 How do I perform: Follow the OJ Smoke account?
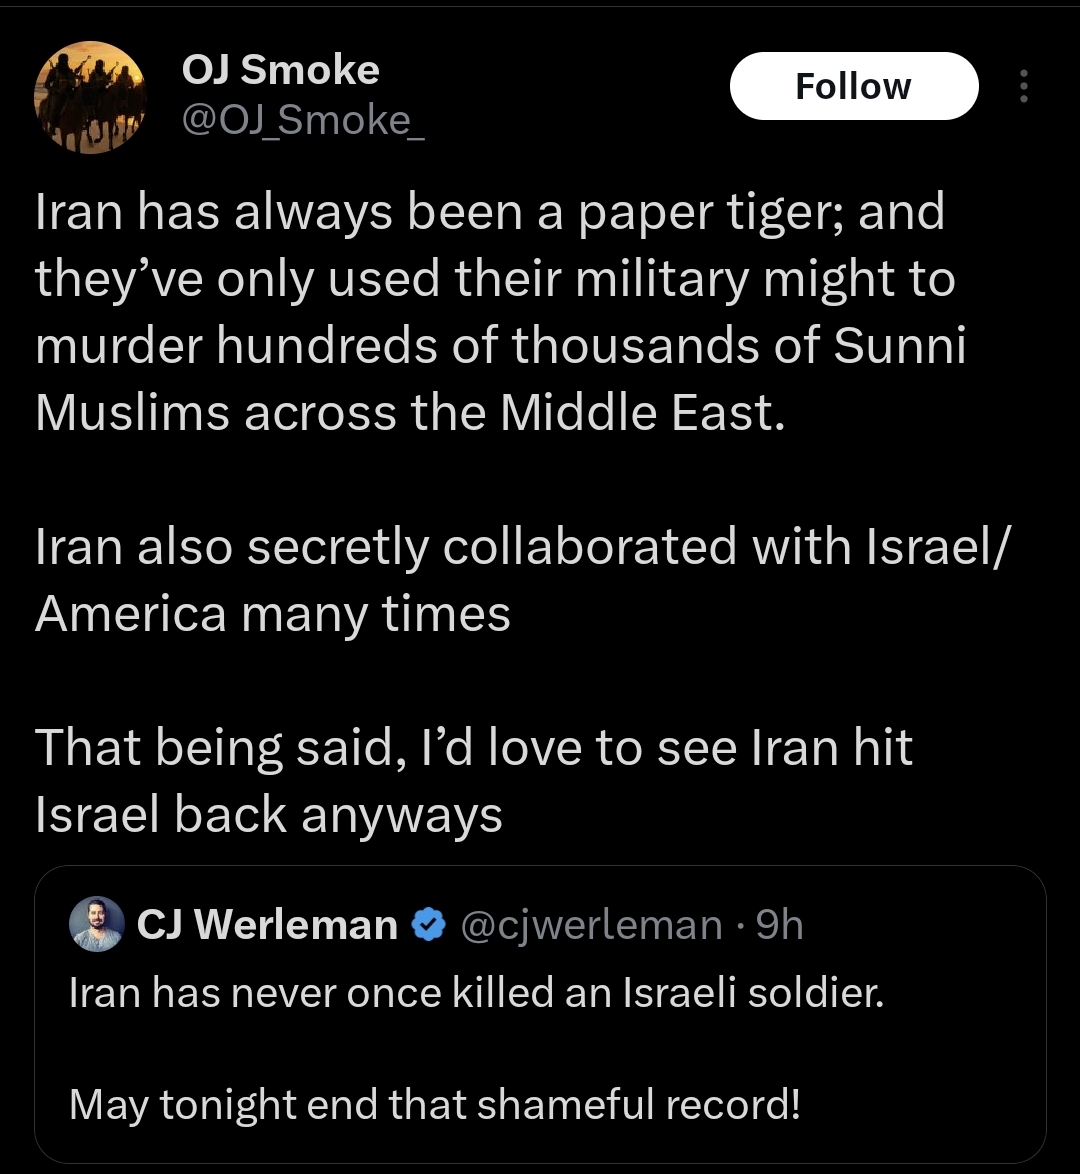(854, 86)
